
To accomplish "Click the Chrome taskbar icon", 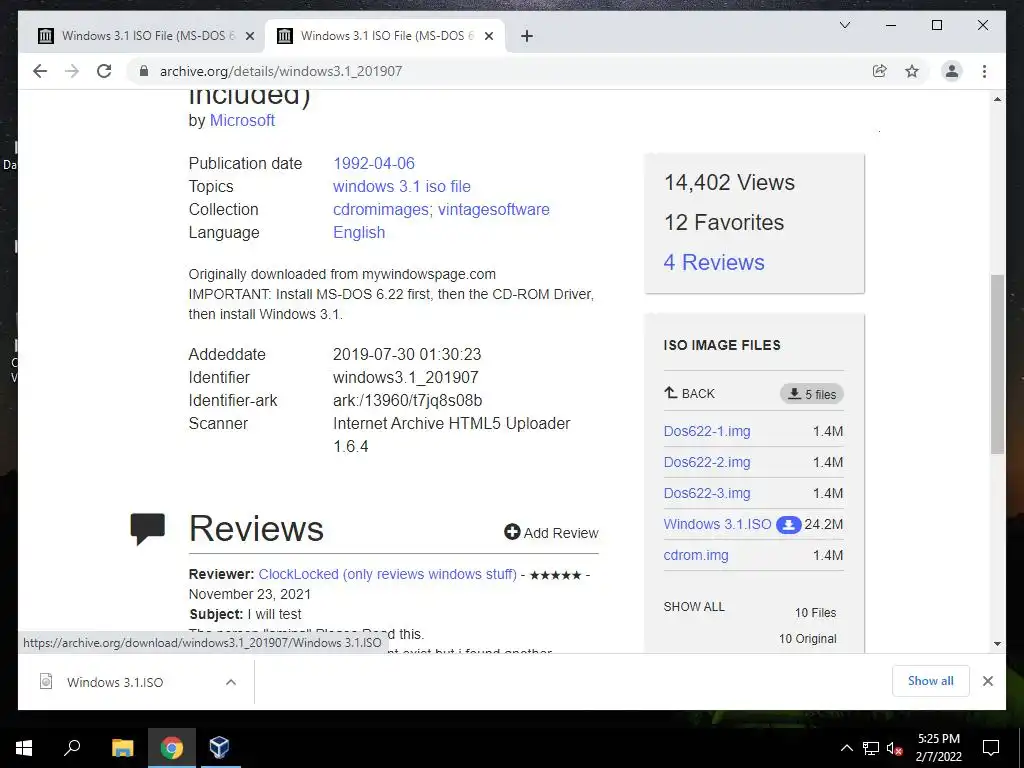I will pyautogui.click(x=172, y=748).
